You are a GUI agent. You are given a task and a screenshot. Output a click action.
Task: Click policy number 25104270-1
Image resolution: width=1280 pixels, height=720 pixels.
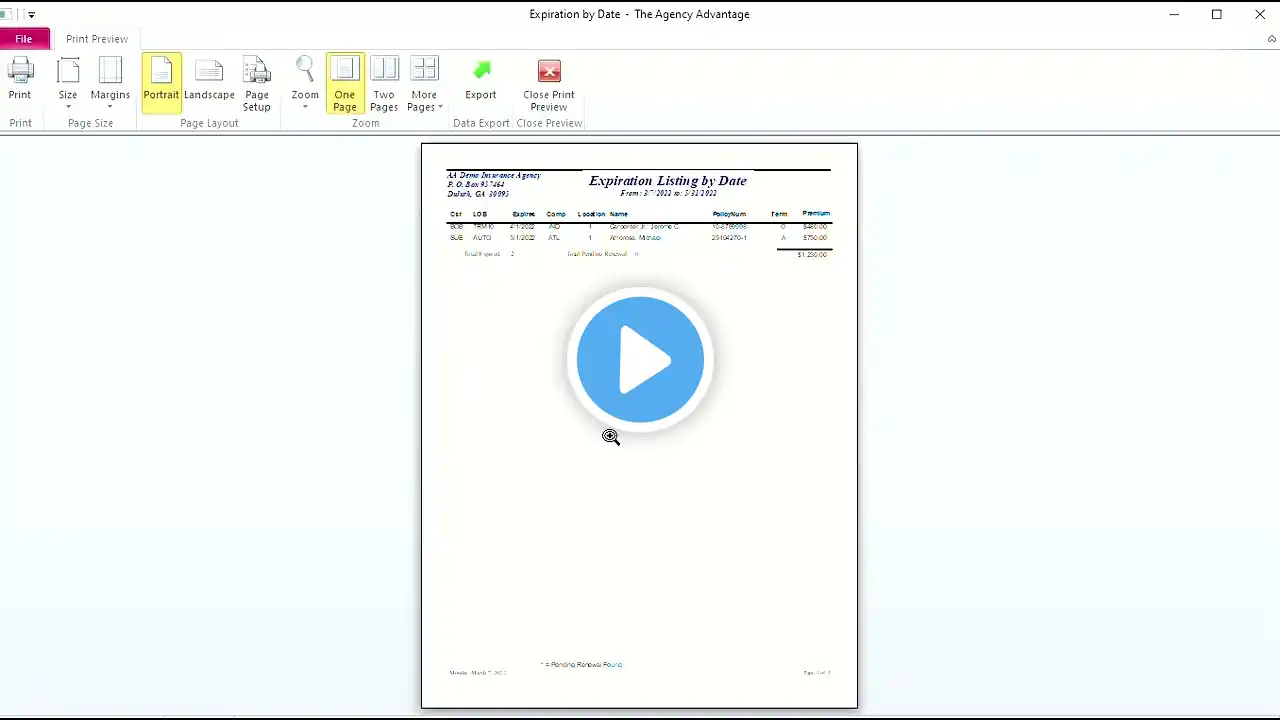point(729,238)
